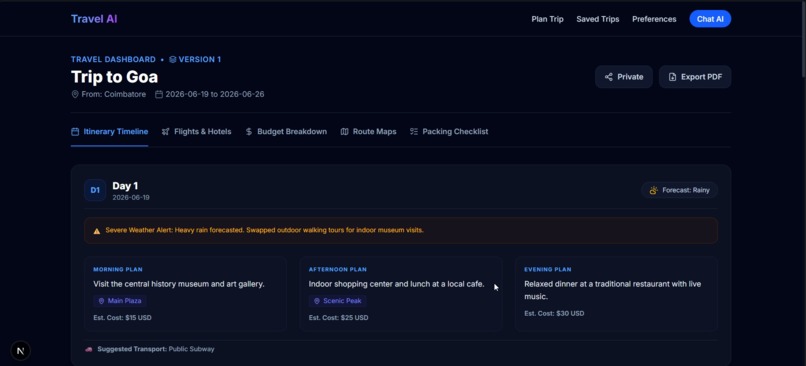
Task: Open the Budget Breakdown tab
Action: pyautogui.click(x=286, y=132)
